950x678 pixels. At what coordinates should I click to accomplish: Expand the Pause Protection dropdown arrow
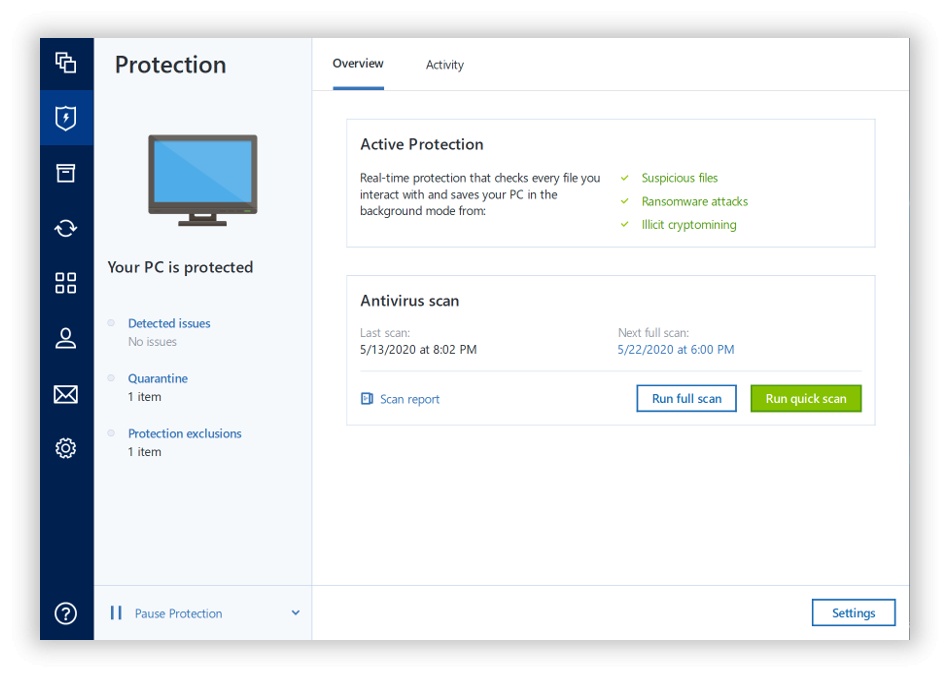pyautogui.click(x=295, y=613)
